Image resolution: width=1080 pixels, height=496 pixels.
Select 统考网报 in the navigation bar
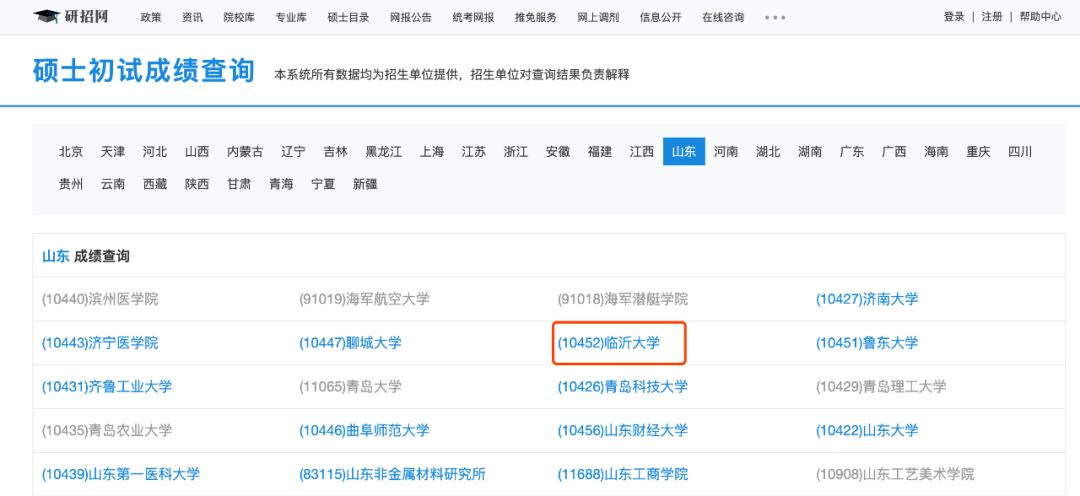click(473, 17)
